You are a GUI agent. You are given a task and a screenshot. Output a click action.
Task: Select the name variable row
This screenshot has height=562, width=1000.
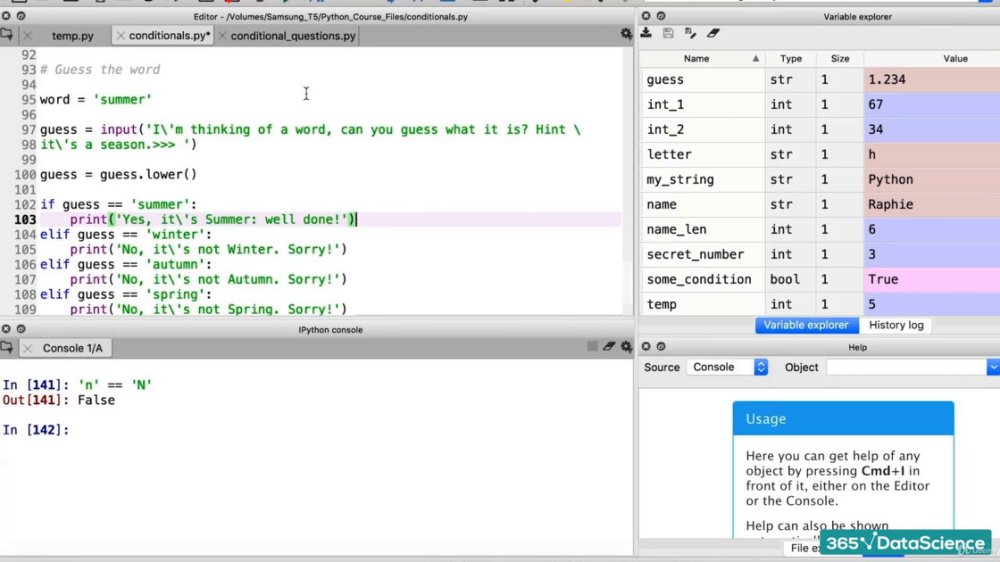coord(820,205)
